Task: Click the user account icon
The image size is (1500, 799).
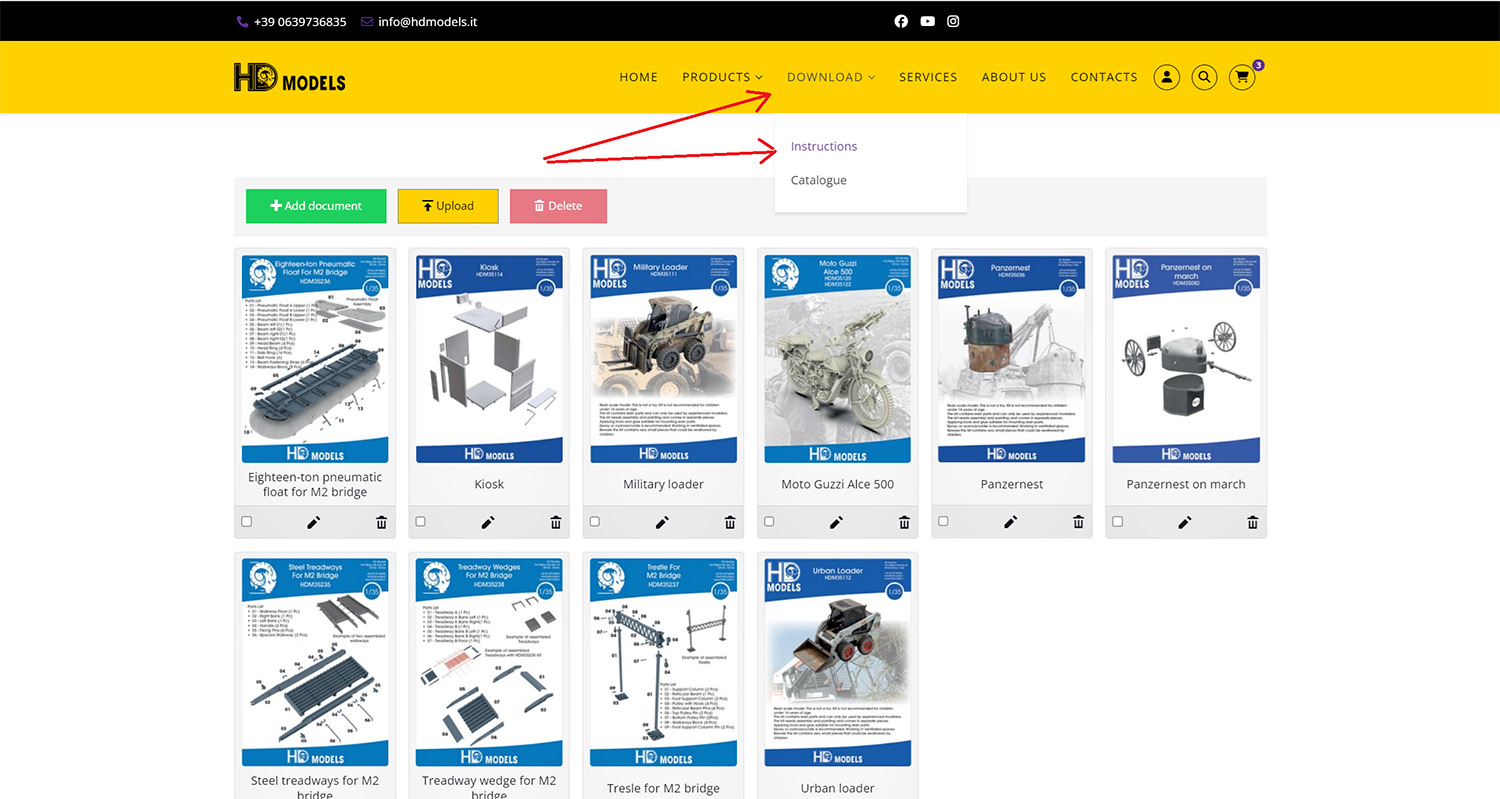Action: pos(1166,77)
